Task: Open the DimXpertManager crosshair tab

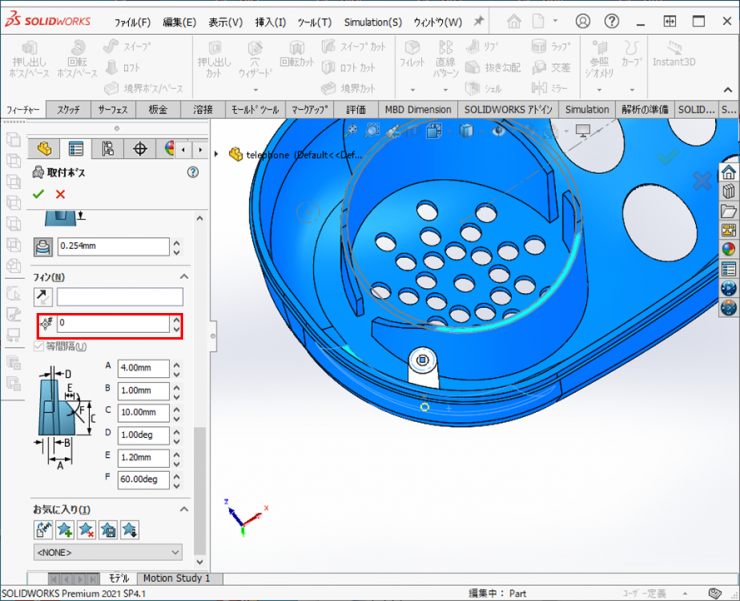Action: tap(139, 149)
